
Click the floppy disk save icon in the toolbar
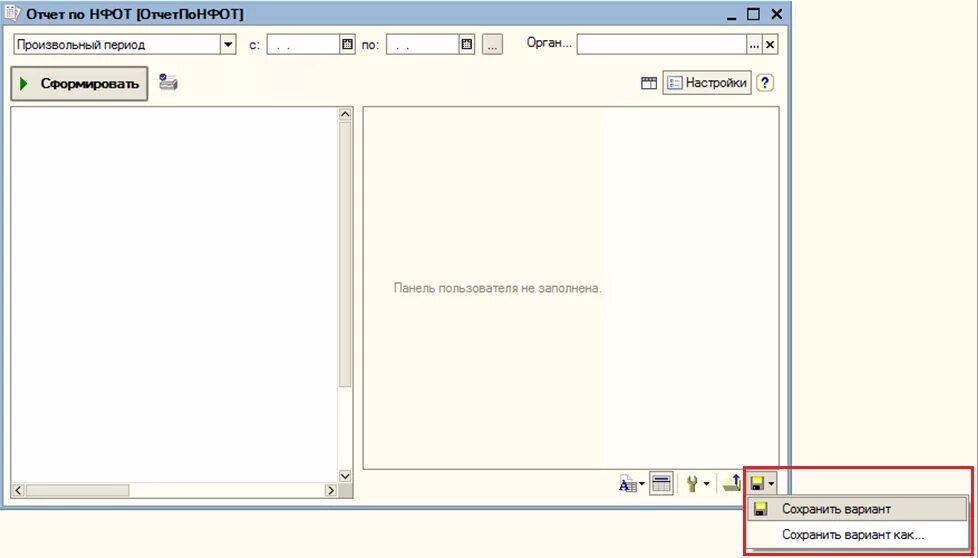coord(758,483)
